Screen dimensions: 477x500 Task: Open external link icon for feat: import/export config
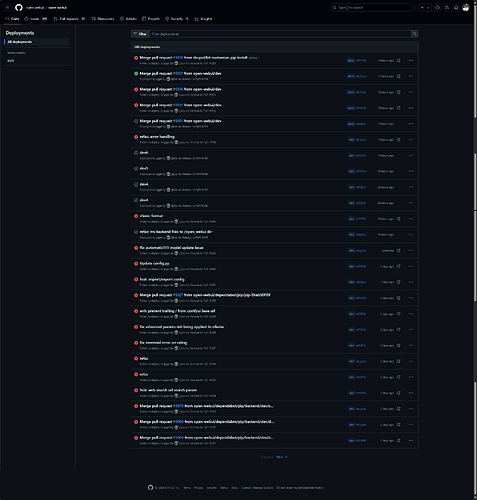399,282
